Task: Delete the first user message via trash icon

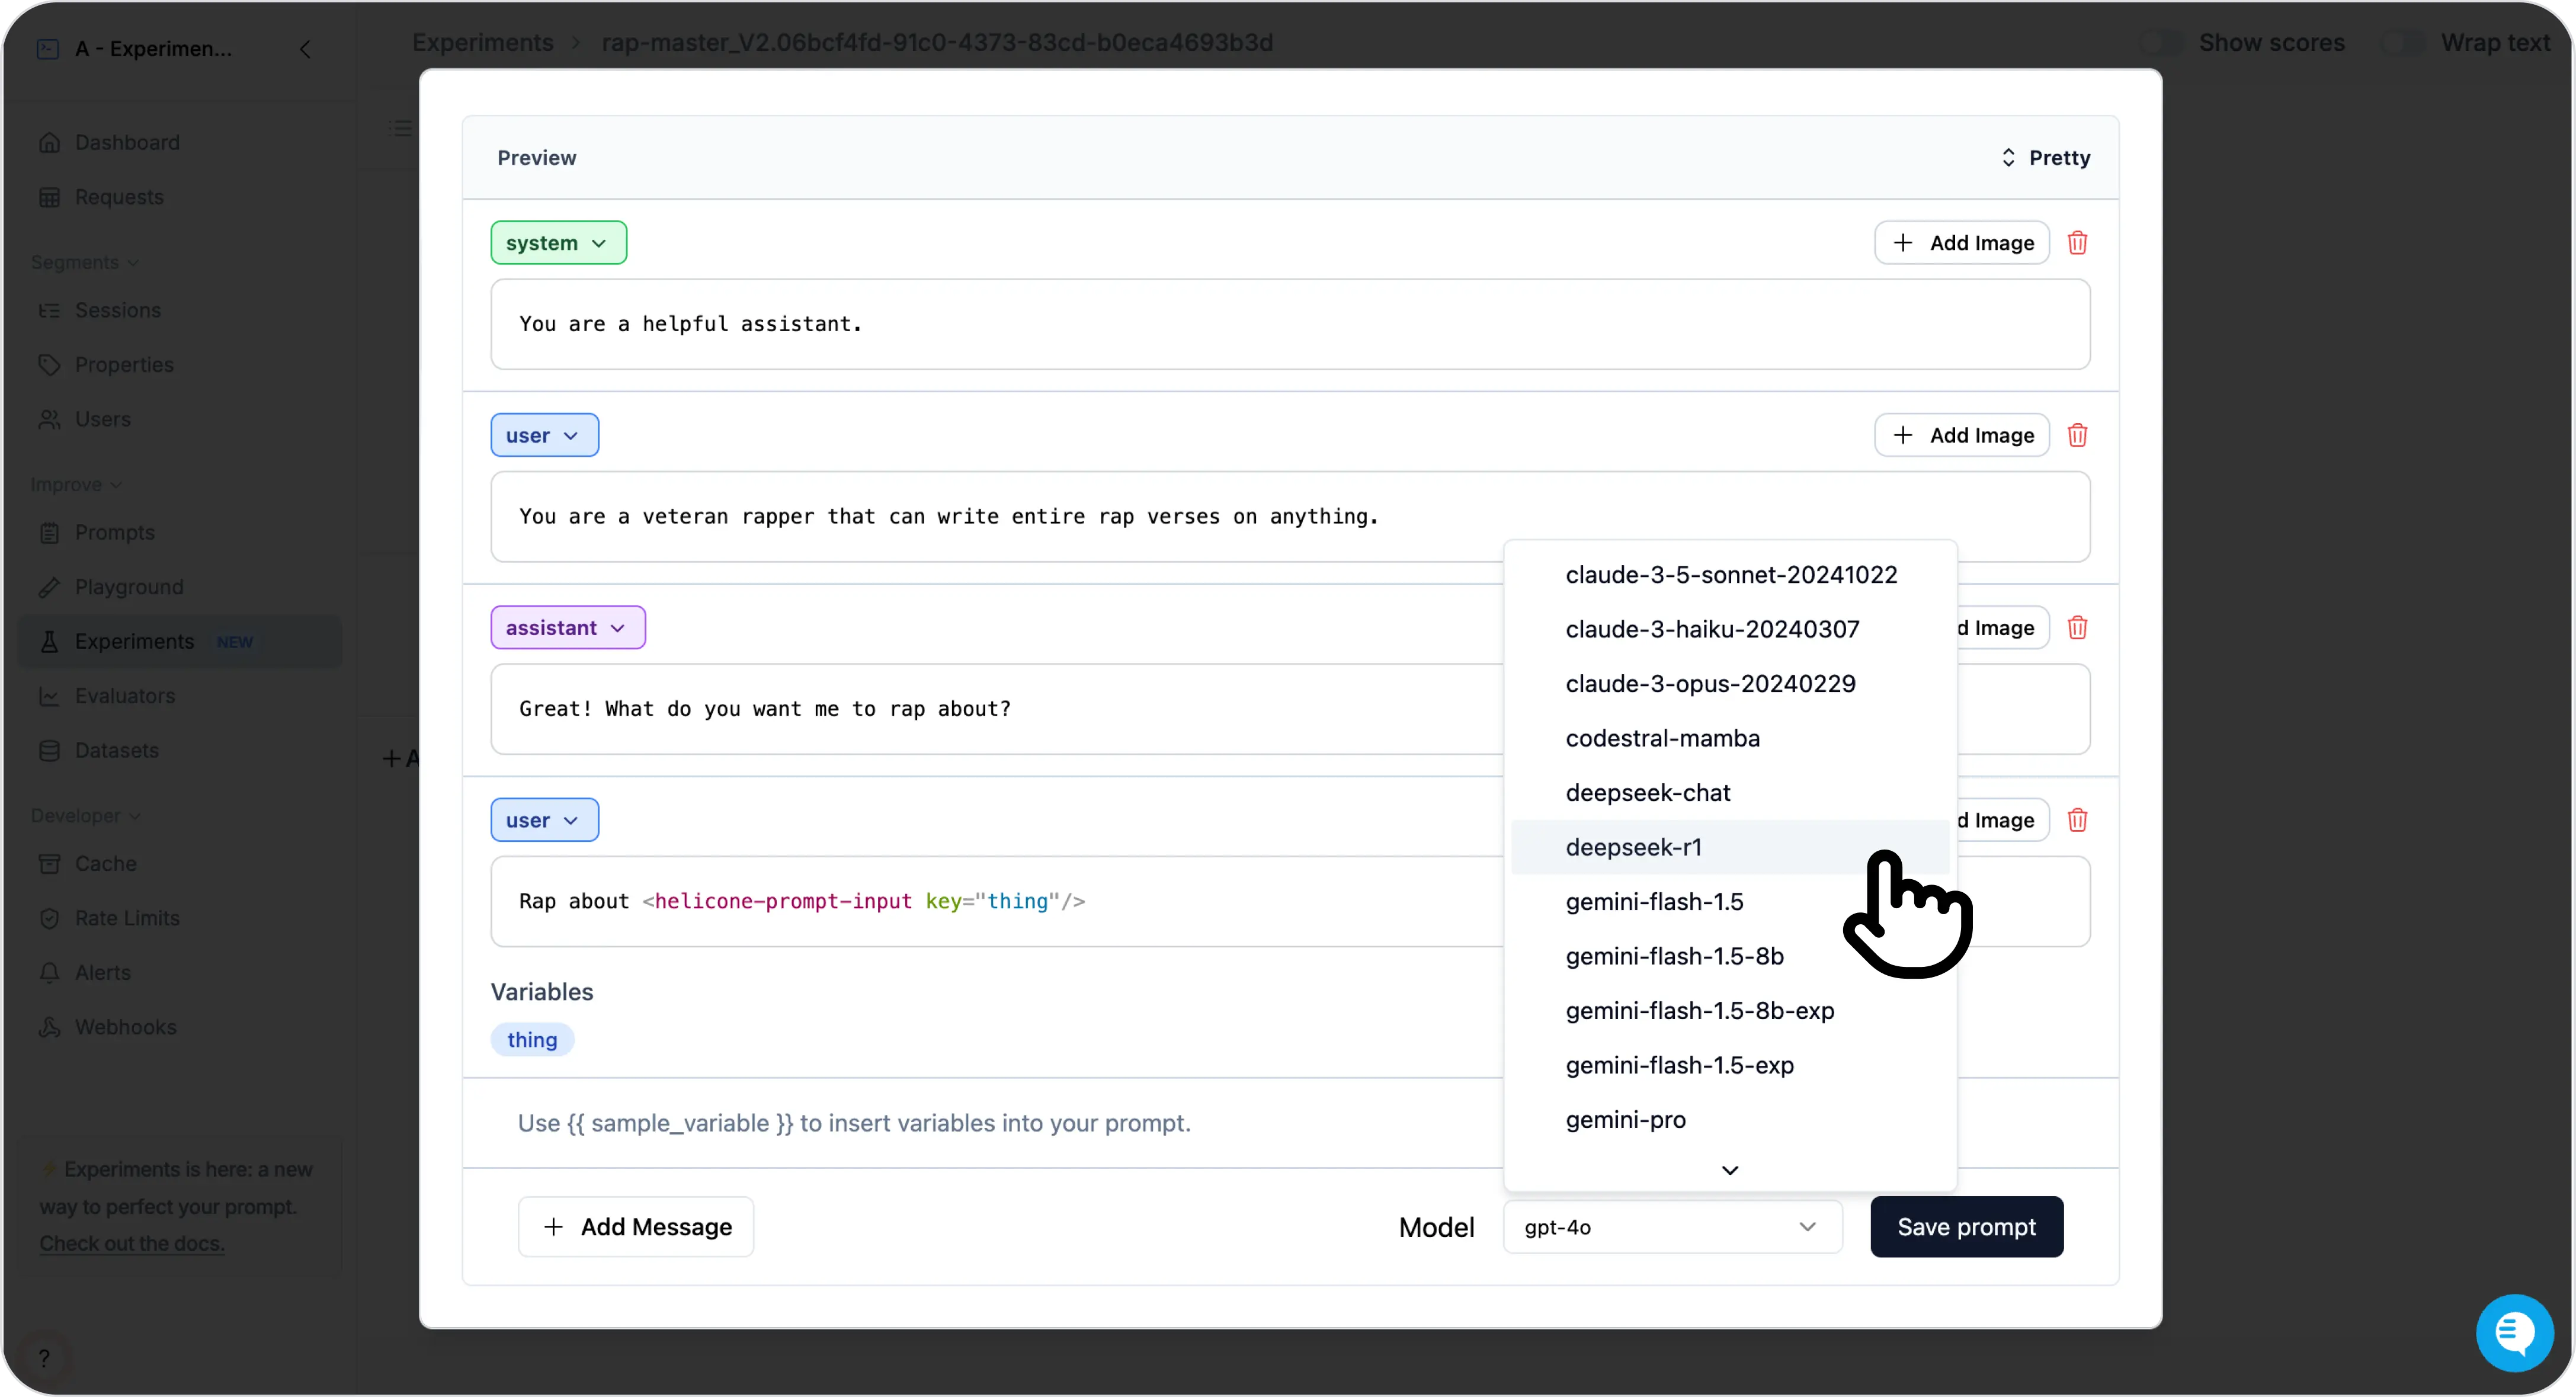Action: pos(2077,435)
